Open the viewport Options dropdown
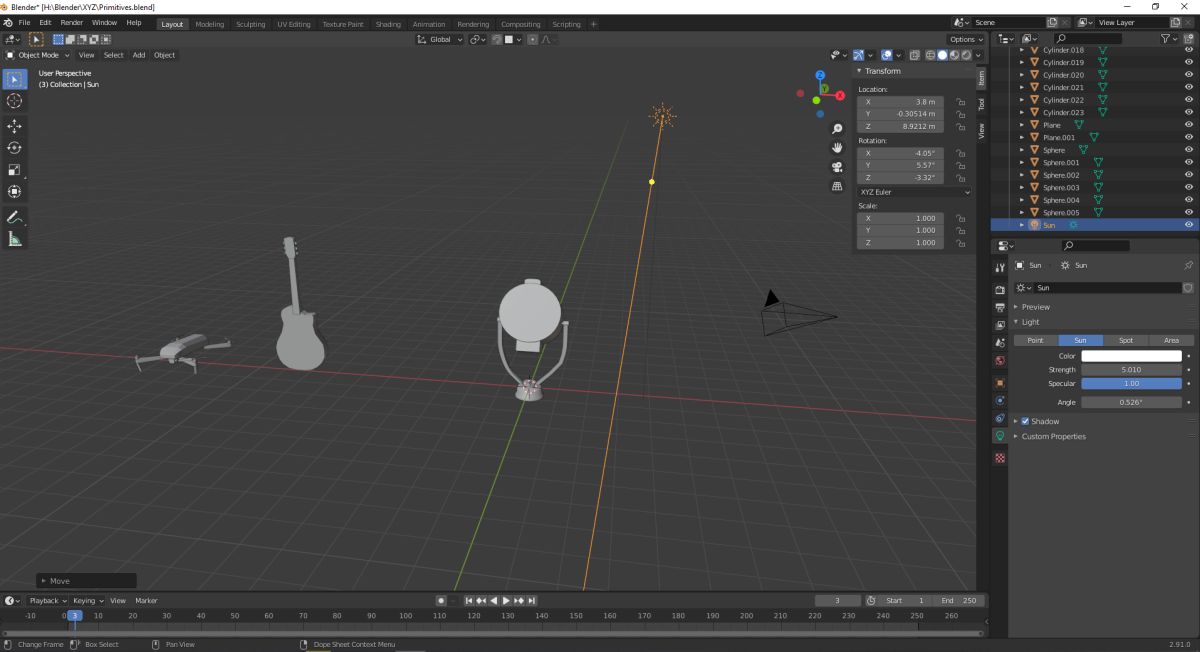1200x652 pixels. 967,39
